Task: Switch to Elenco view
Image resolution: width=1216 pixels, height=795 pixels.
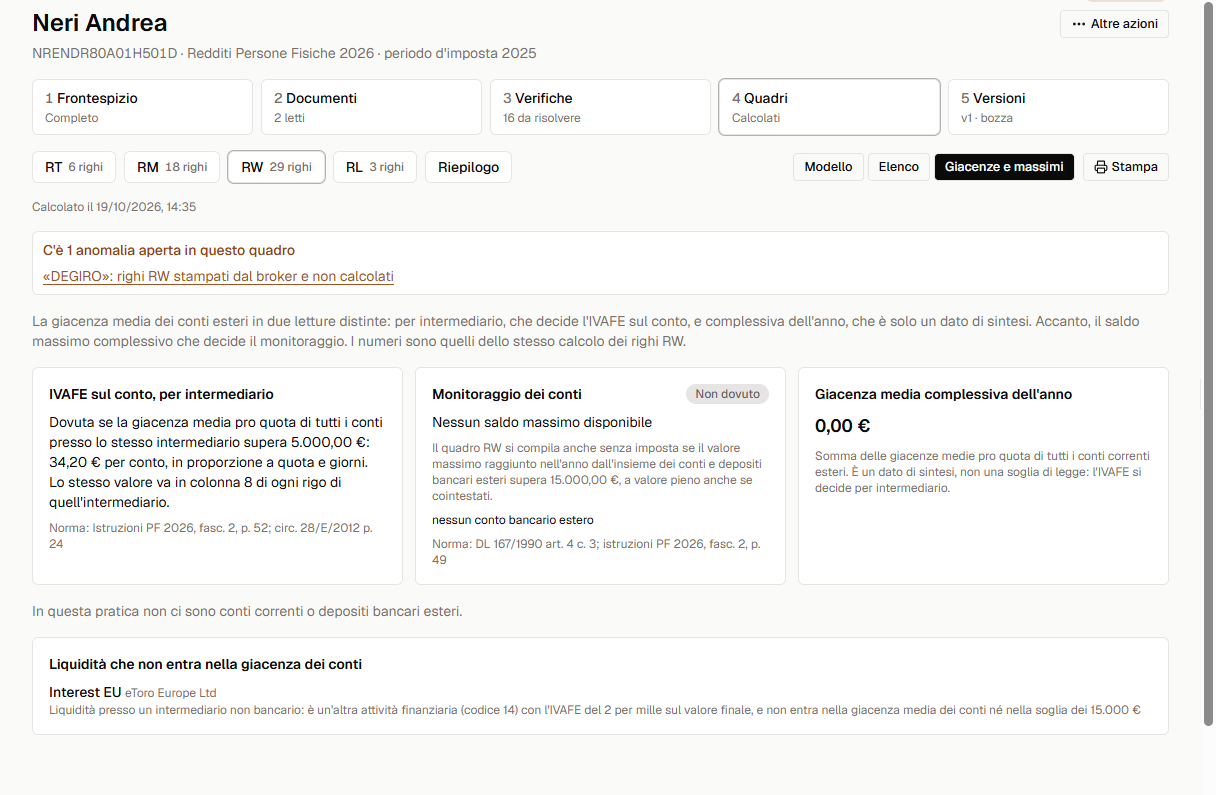Action: click(899, 167)
